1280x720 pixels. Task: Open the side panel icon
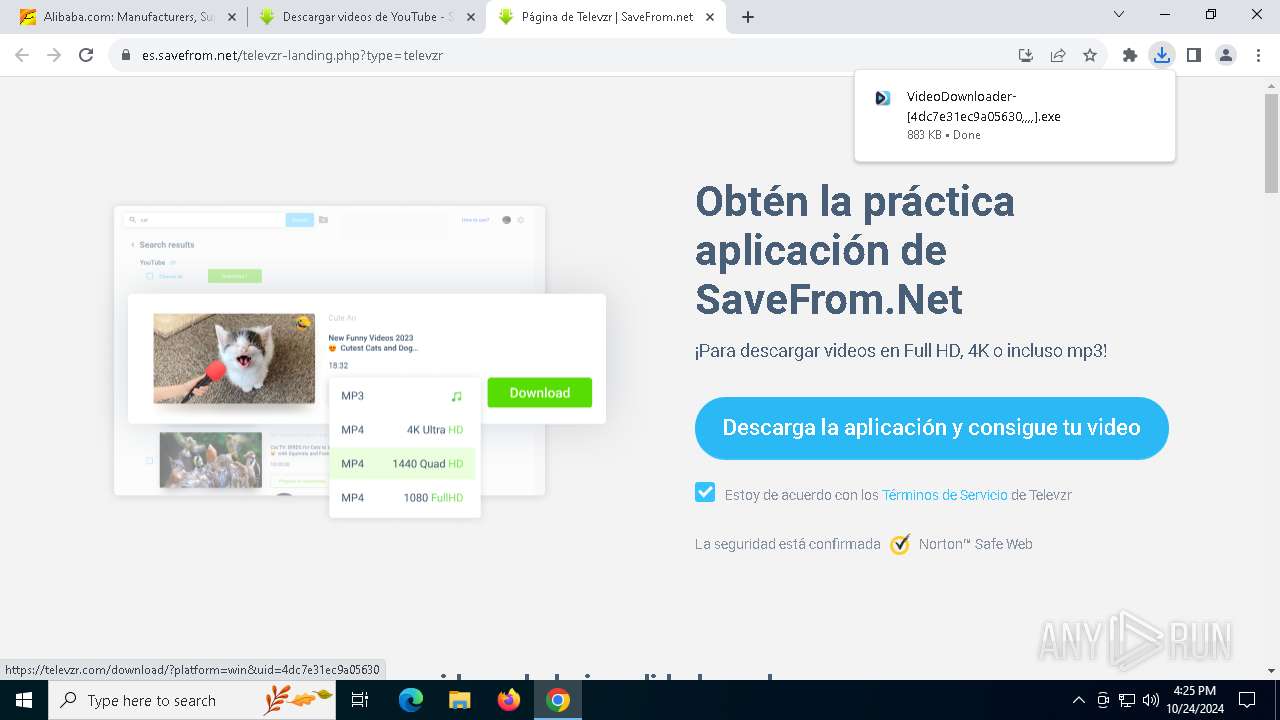point(1193,55)
